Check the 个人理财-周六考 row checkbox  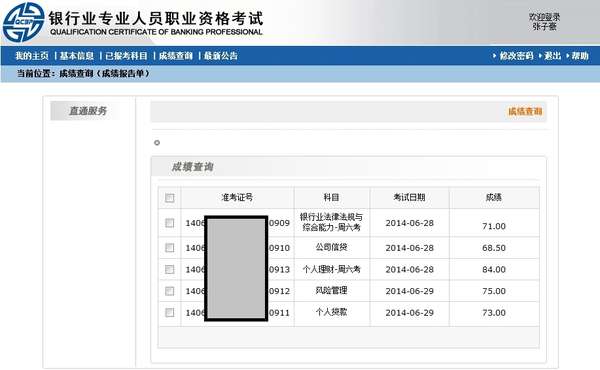point(170,269)
